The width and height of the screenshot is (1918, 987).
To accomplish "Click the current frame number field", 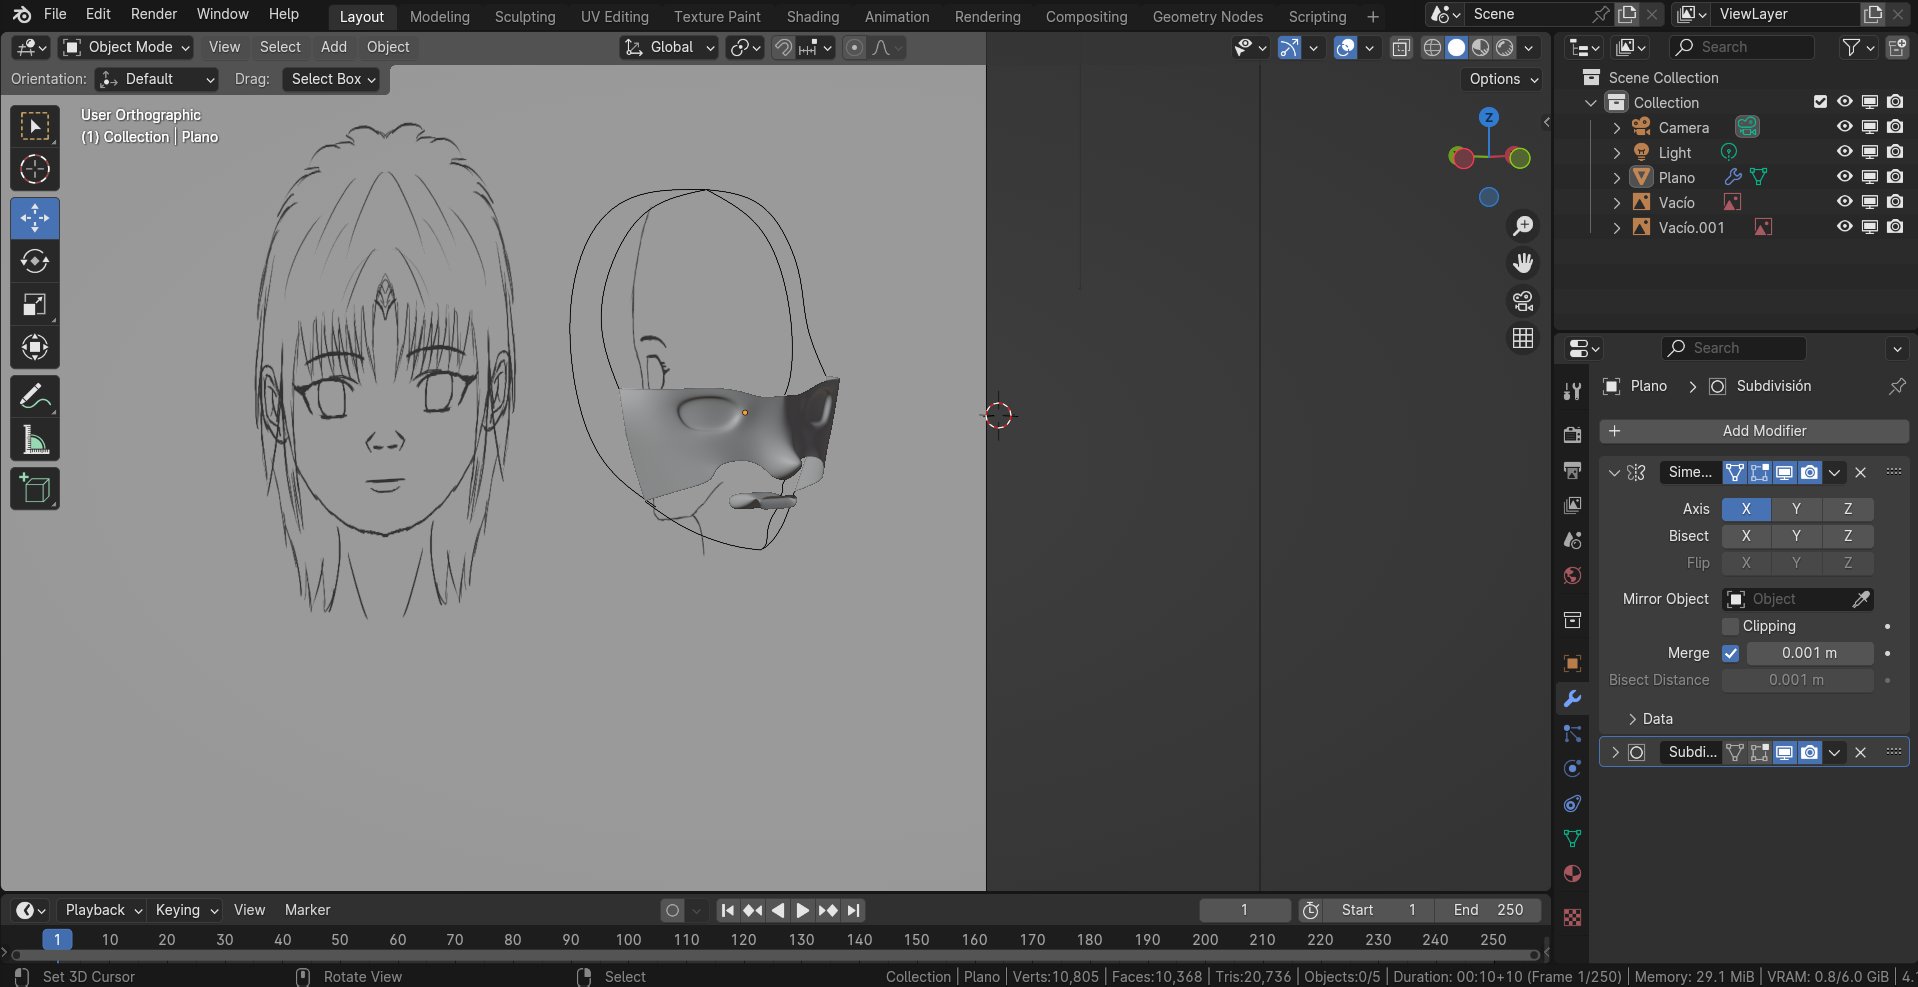I will pos(1245,910).
